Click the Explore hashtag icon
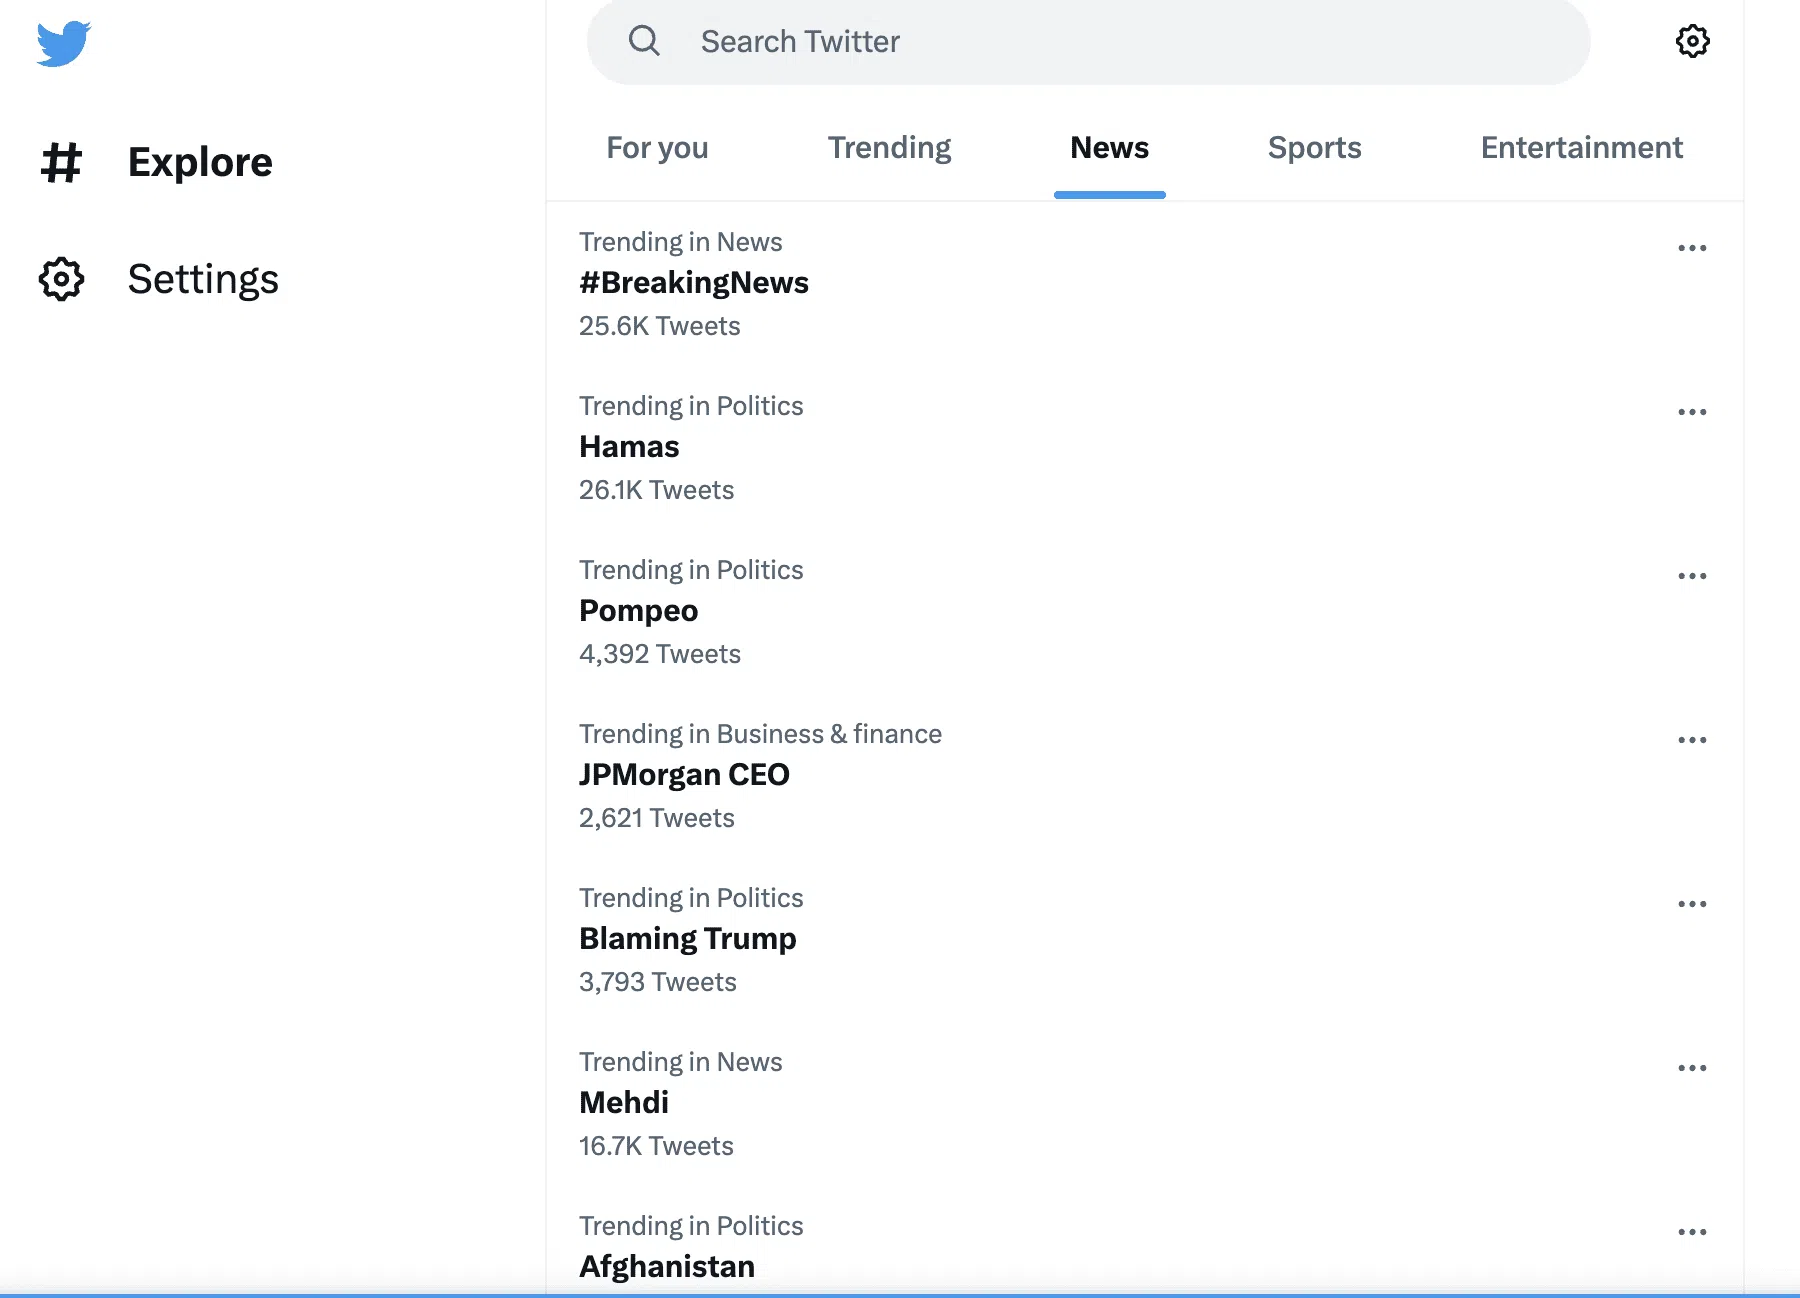 click(61, 163)
